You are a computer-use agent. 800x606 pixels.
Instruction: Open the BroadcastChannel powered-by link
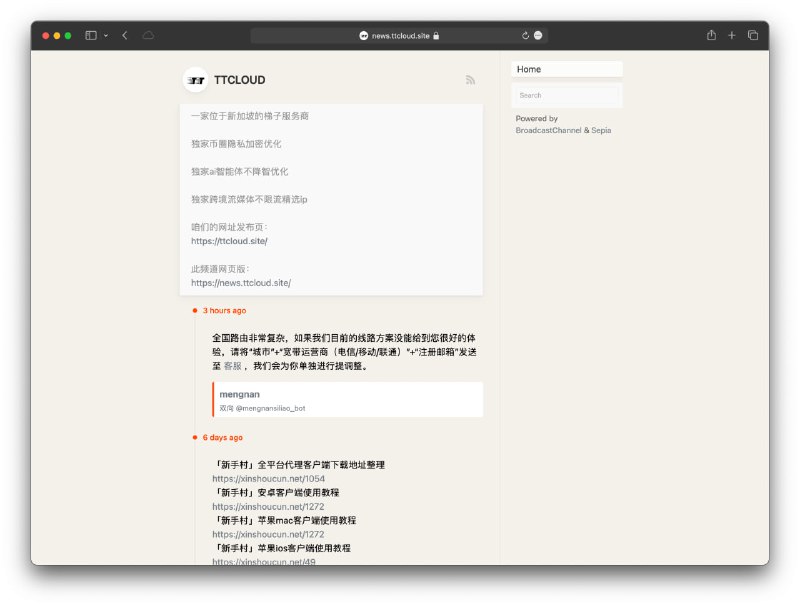(x=547, y=130)
